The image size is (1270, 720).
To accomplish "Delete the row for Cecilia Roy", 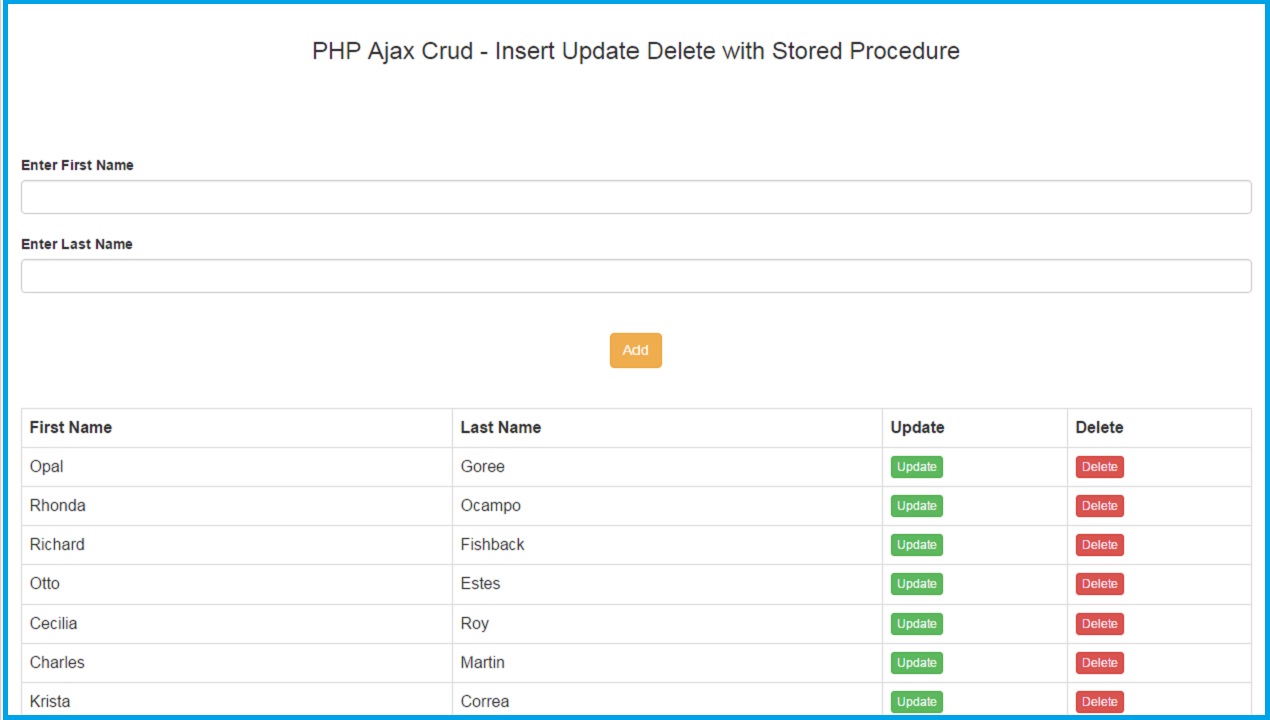I will pyautogui.click(x=1099, y=622).
